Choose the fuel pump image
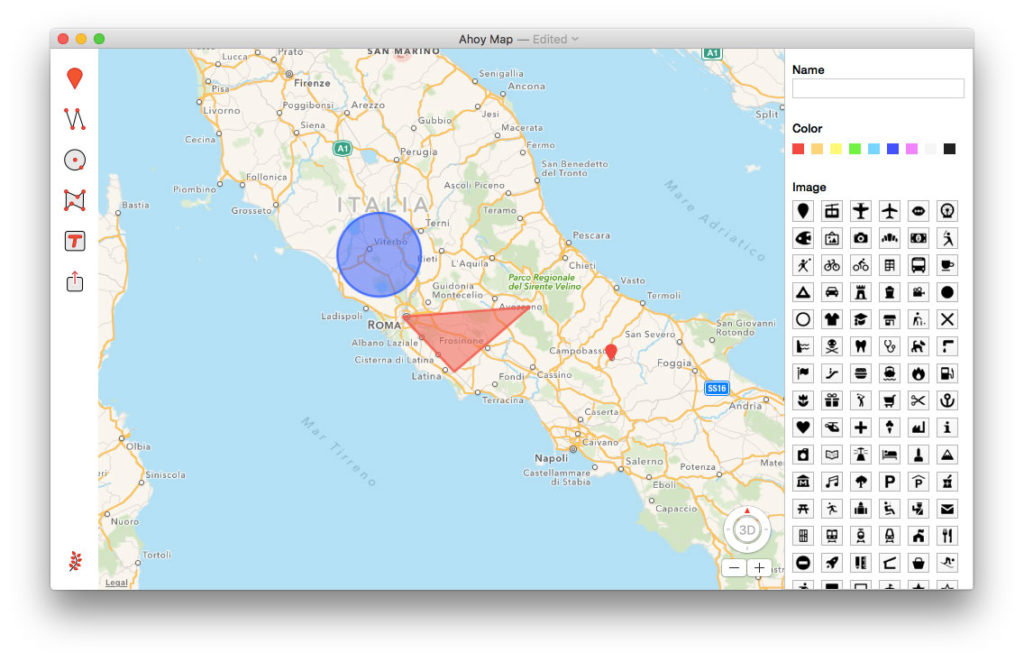1024x662 pixels. point(947,373)
